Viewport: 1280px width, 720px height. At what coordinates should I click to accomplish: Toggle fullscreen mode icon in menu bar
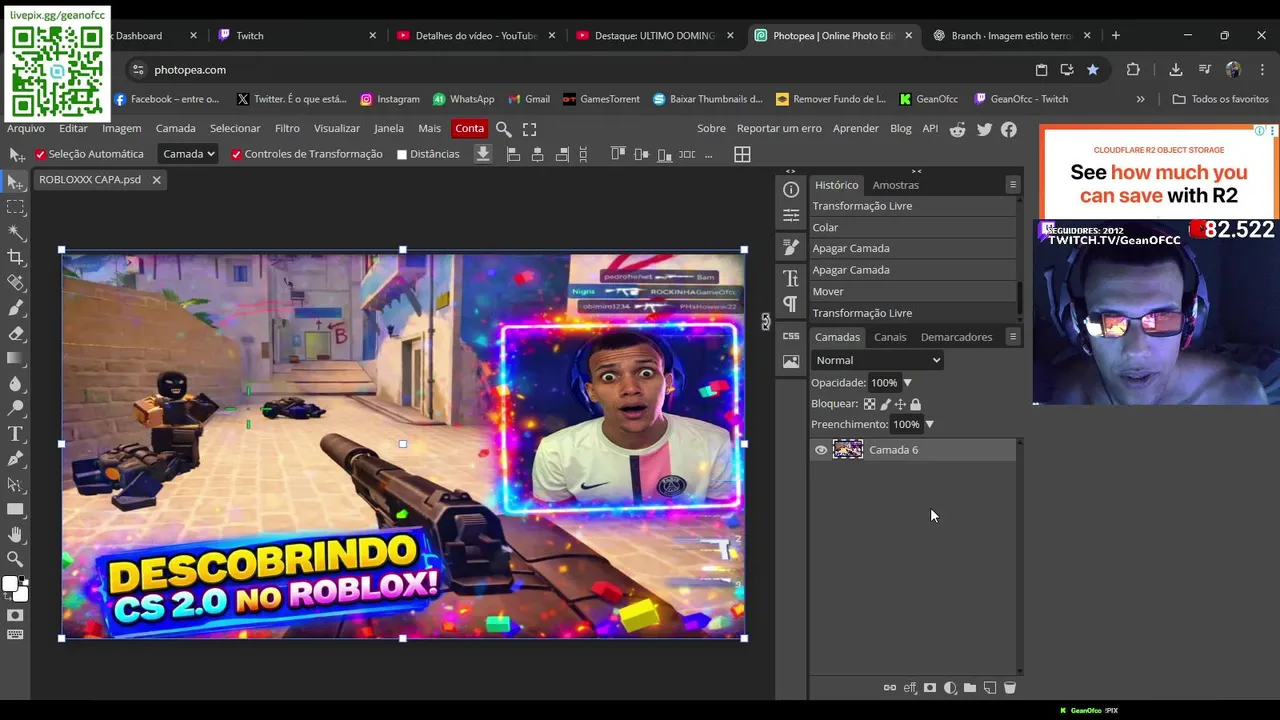coord(530,129)
